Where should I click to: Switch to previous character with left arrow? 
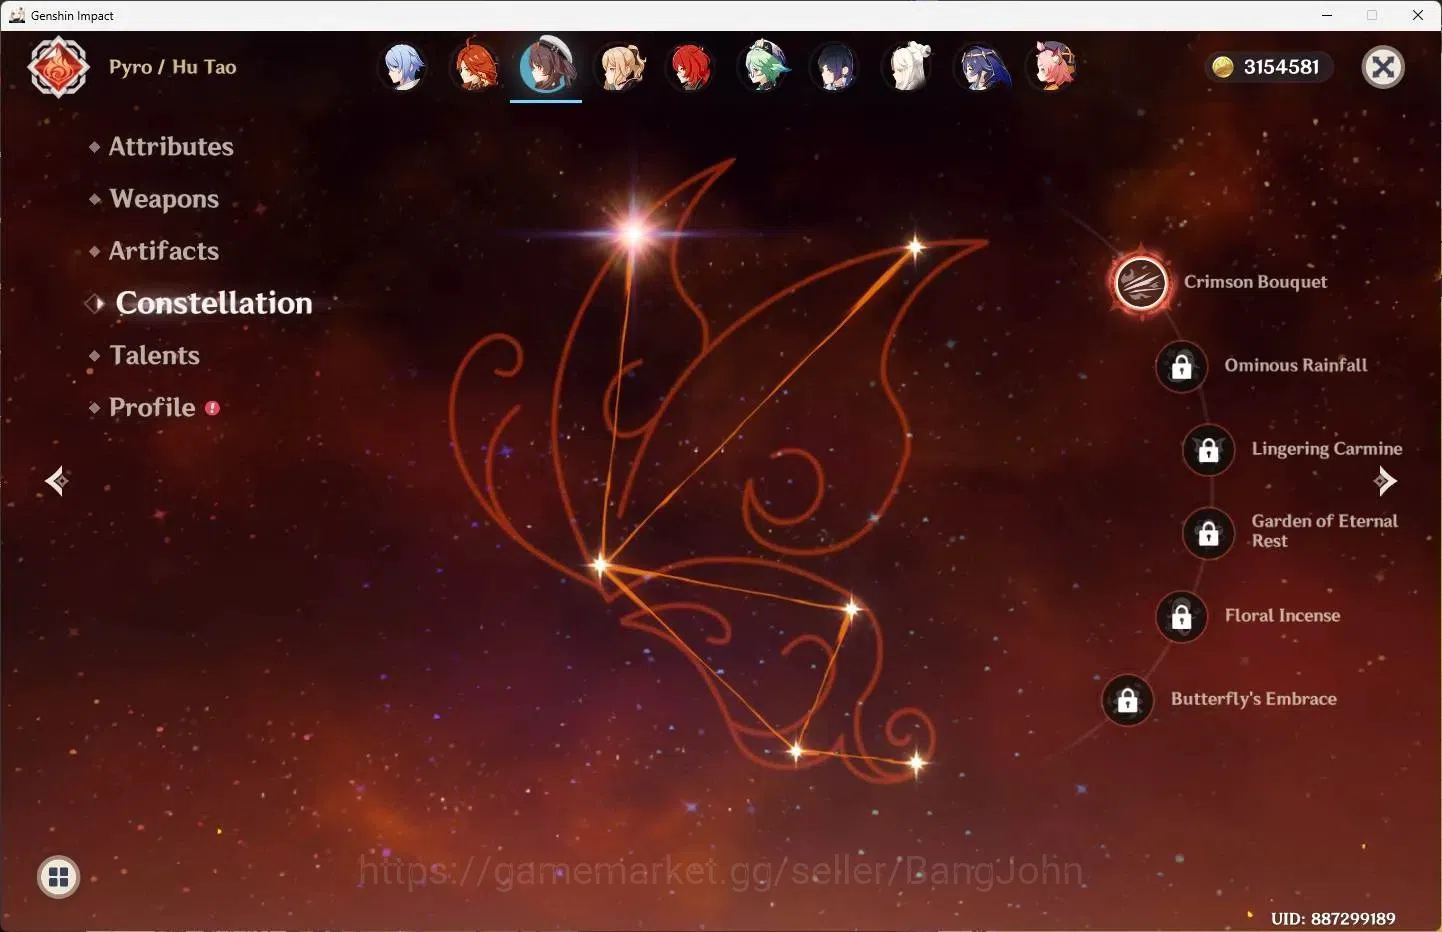pos(57,481)
